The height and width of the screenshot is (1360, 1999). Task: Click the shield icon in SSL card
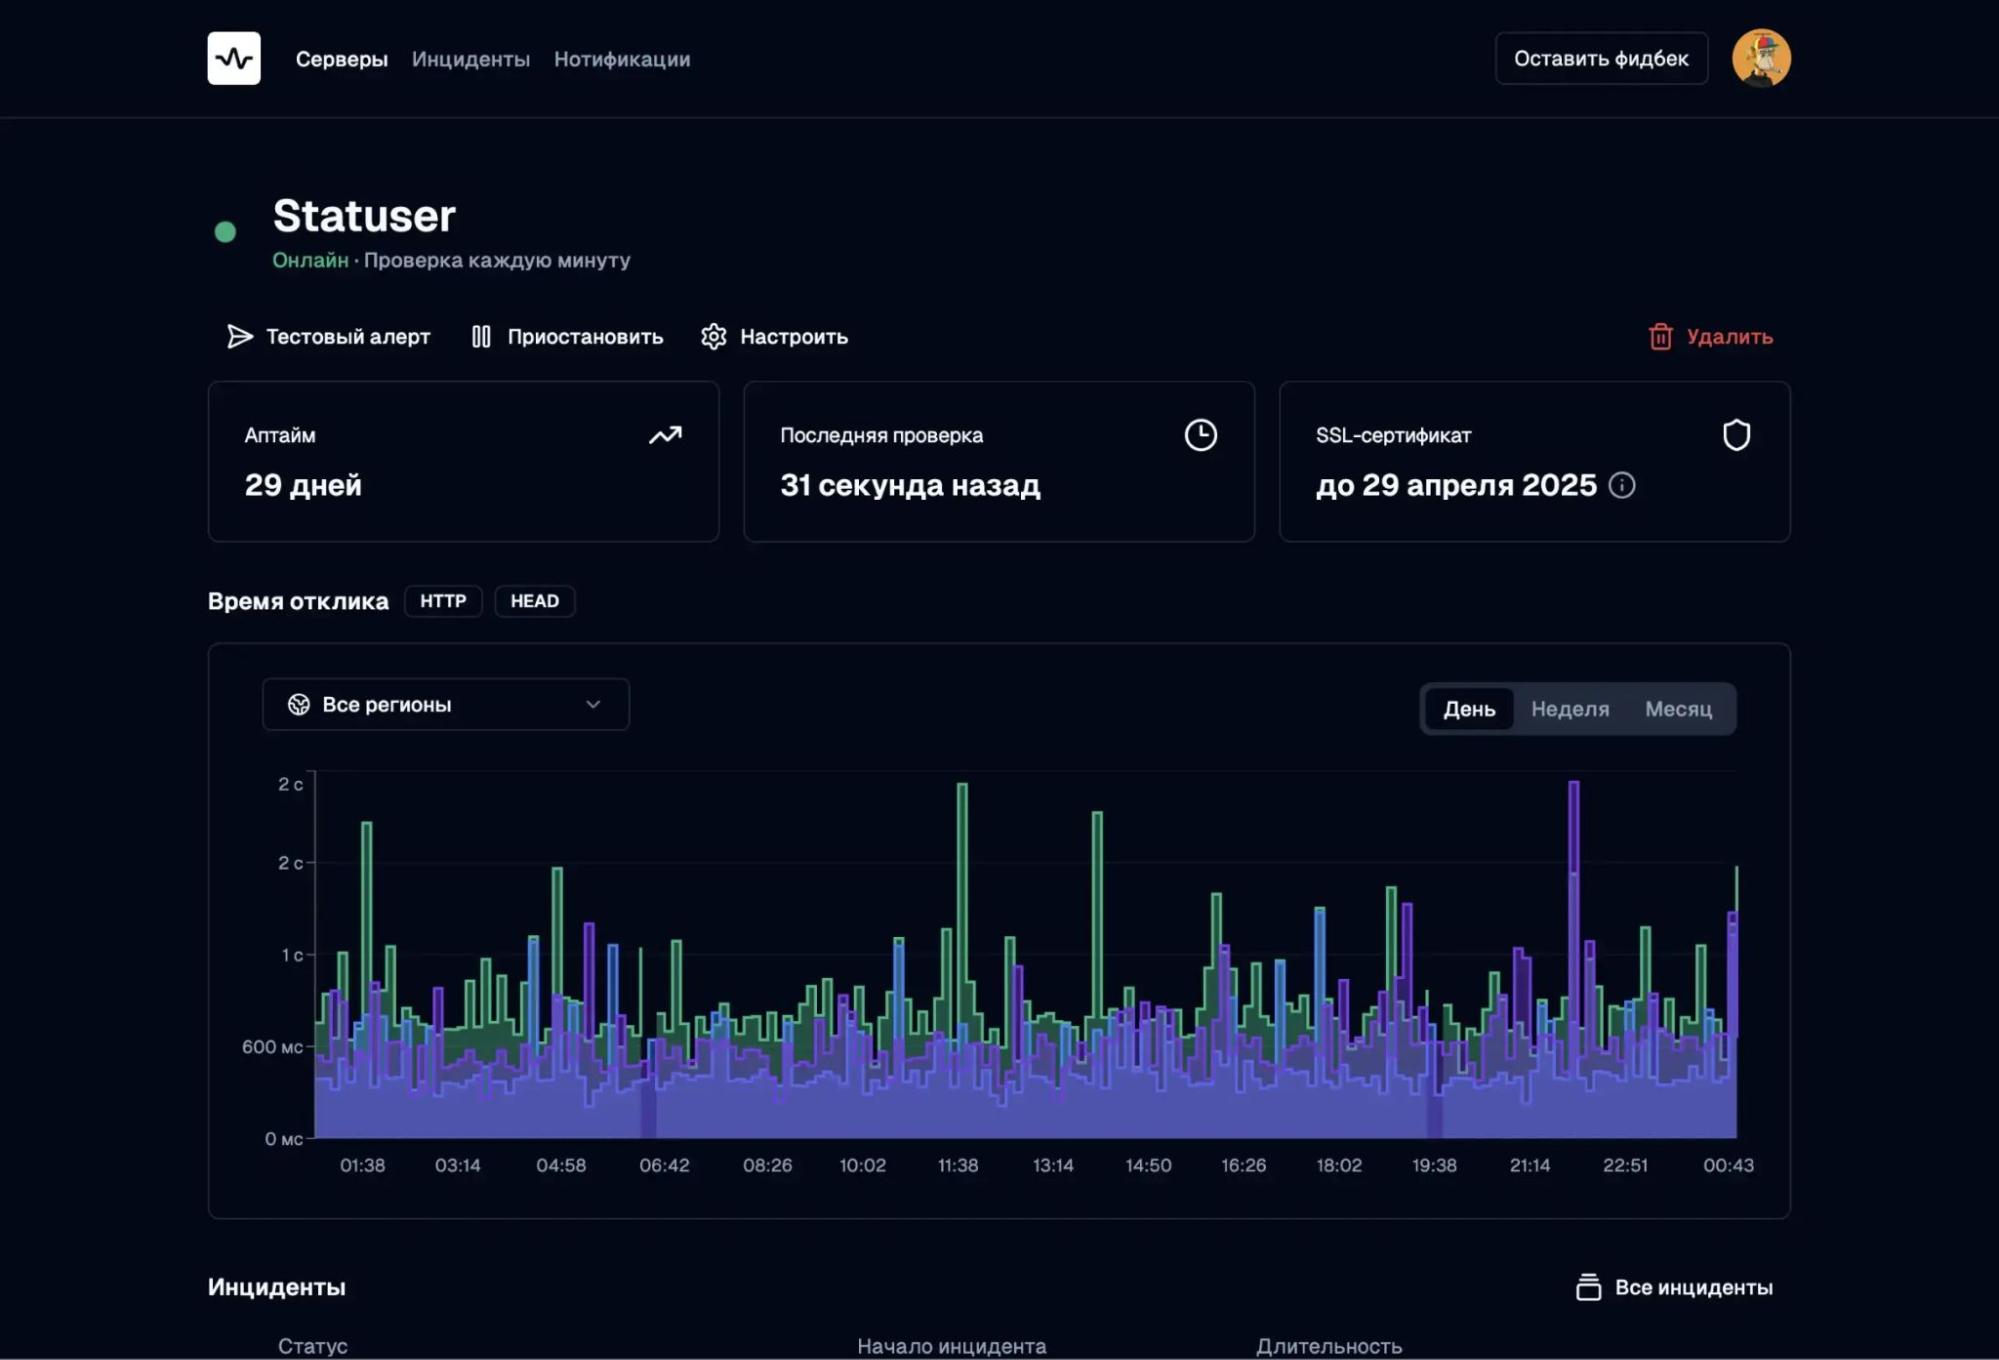[x=1736, y=435]
